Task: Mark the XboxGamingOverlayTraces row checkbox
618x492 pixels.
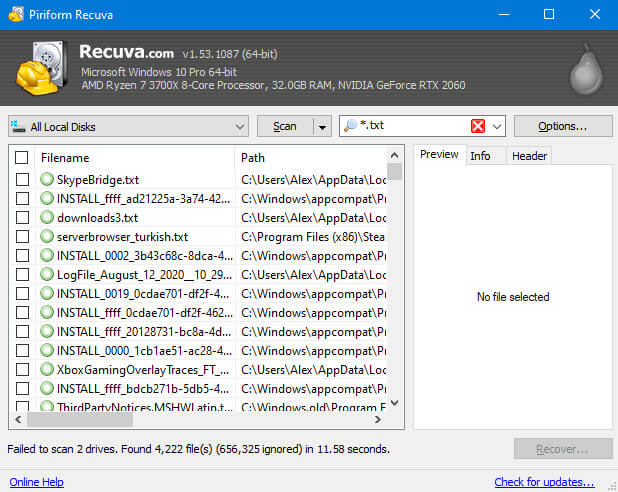Action: 22,369
